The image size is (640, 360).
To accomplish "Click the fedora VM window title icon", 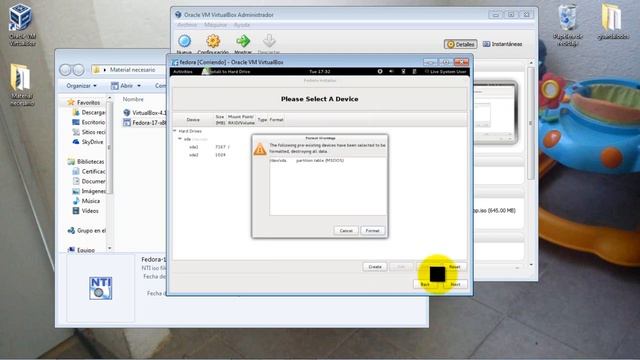I will [x=175, y=62].
